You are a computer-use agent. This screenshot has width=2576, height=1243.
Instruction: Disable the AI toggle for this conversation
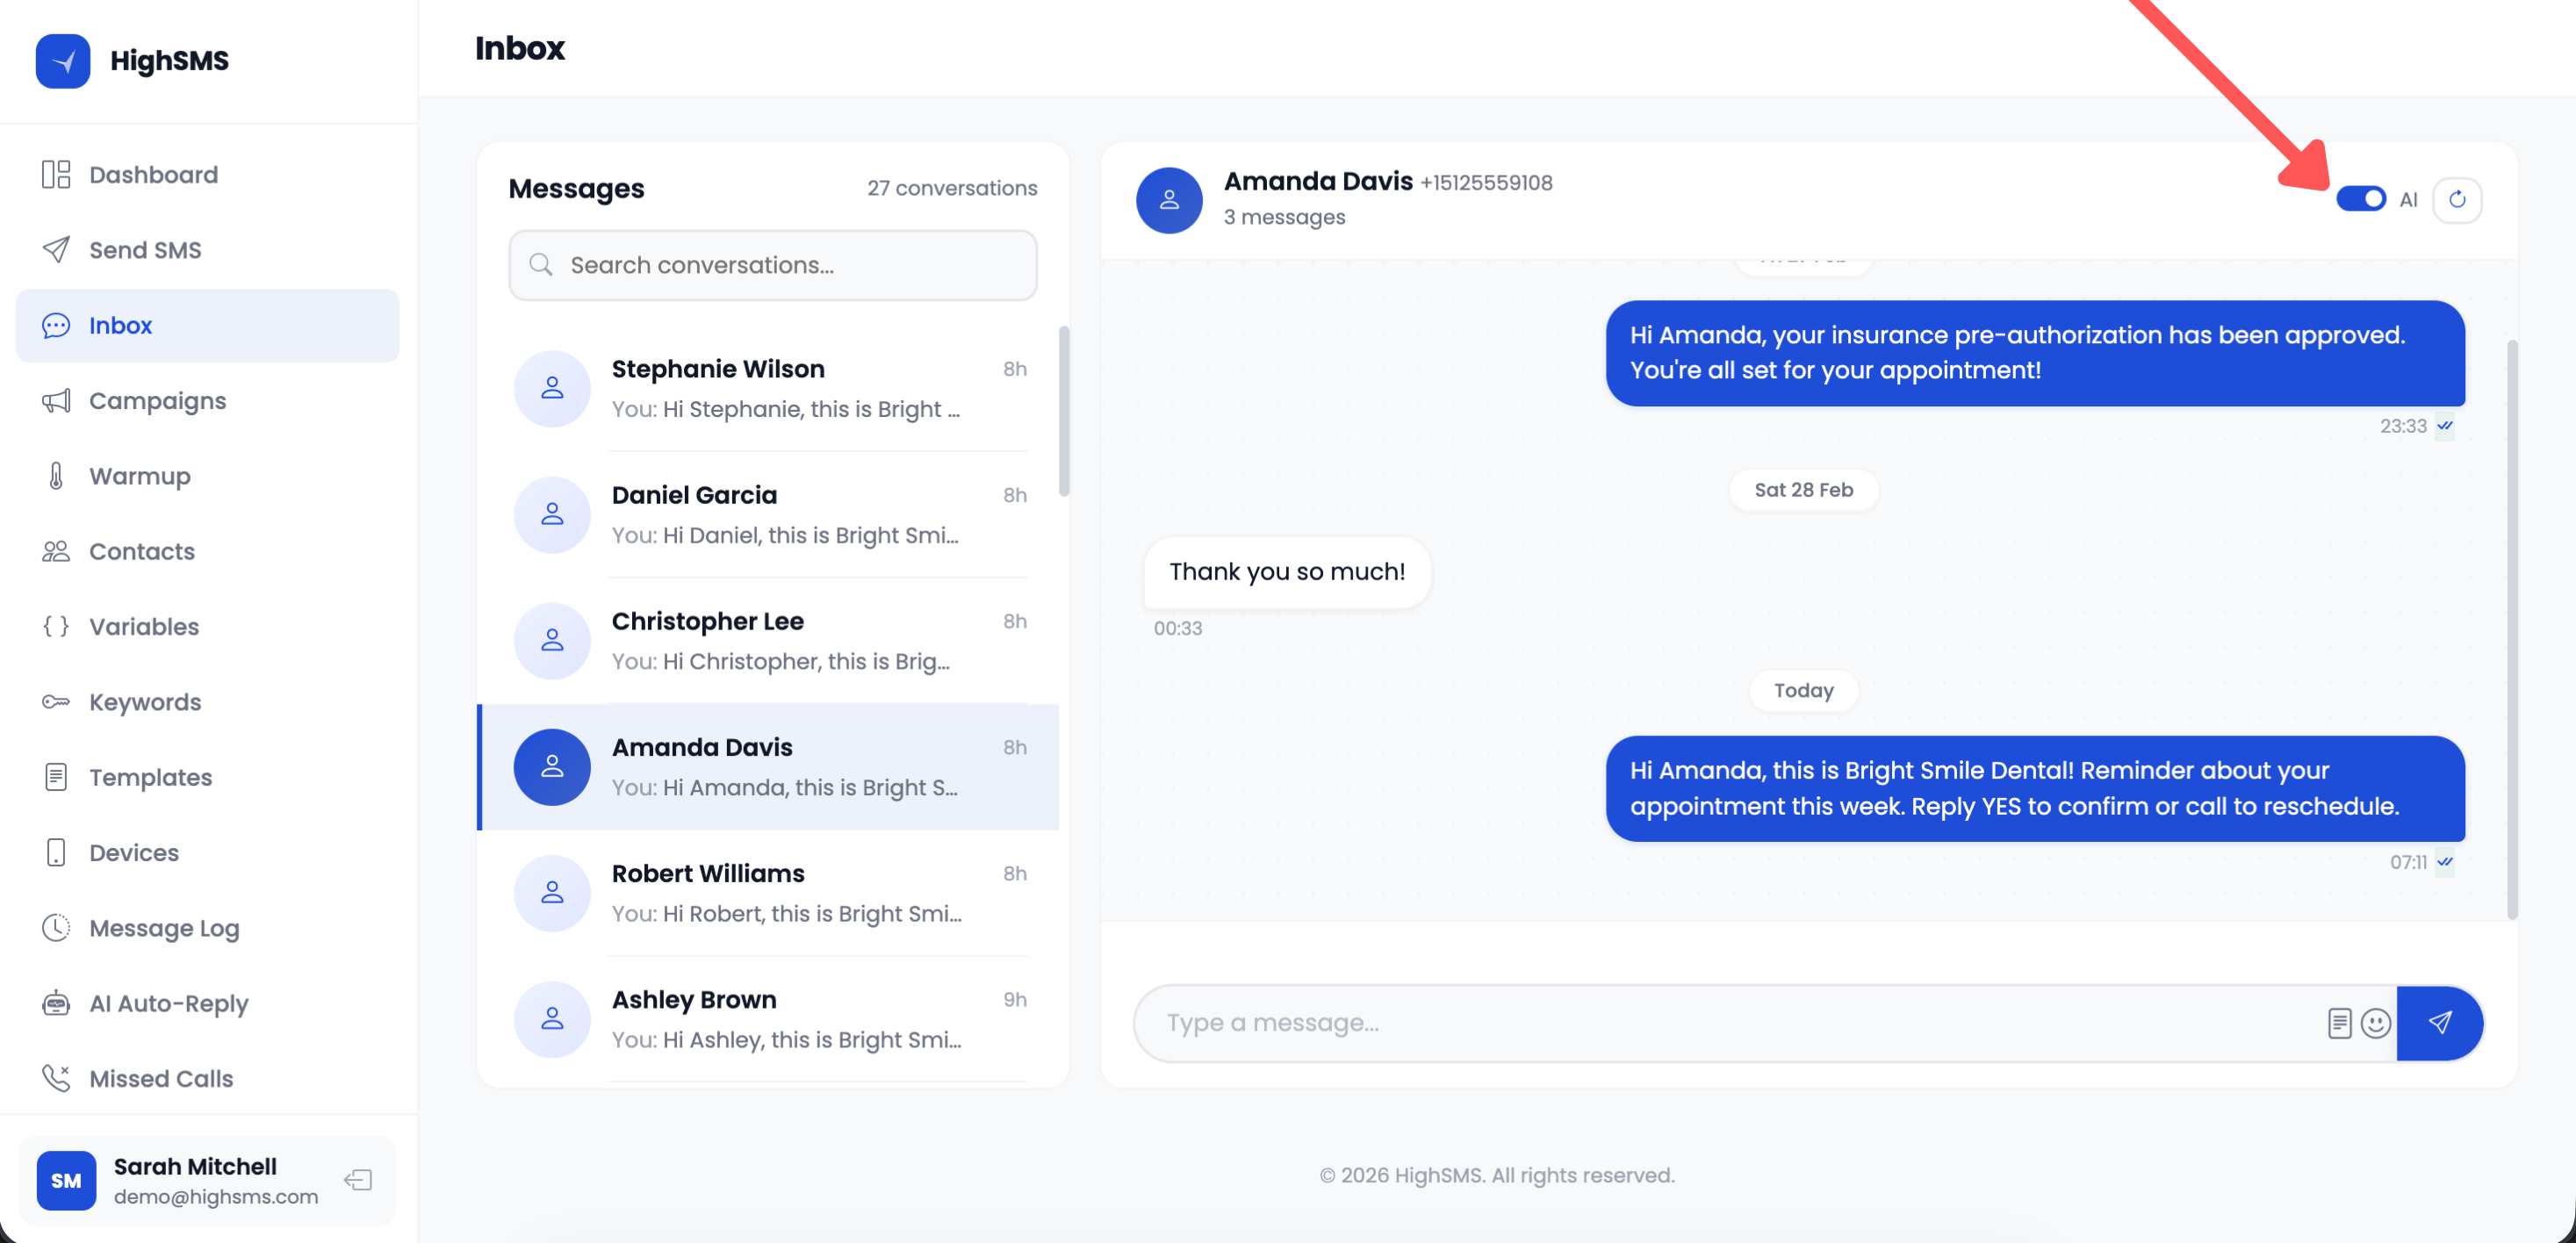pos(2362,199)
